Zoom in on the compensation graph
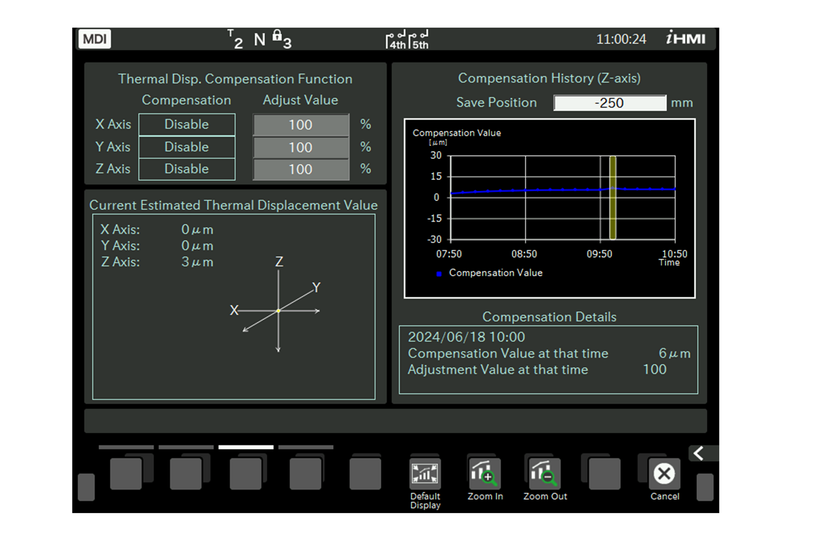This screenshot has height=540, width=822. click(485, 474)
